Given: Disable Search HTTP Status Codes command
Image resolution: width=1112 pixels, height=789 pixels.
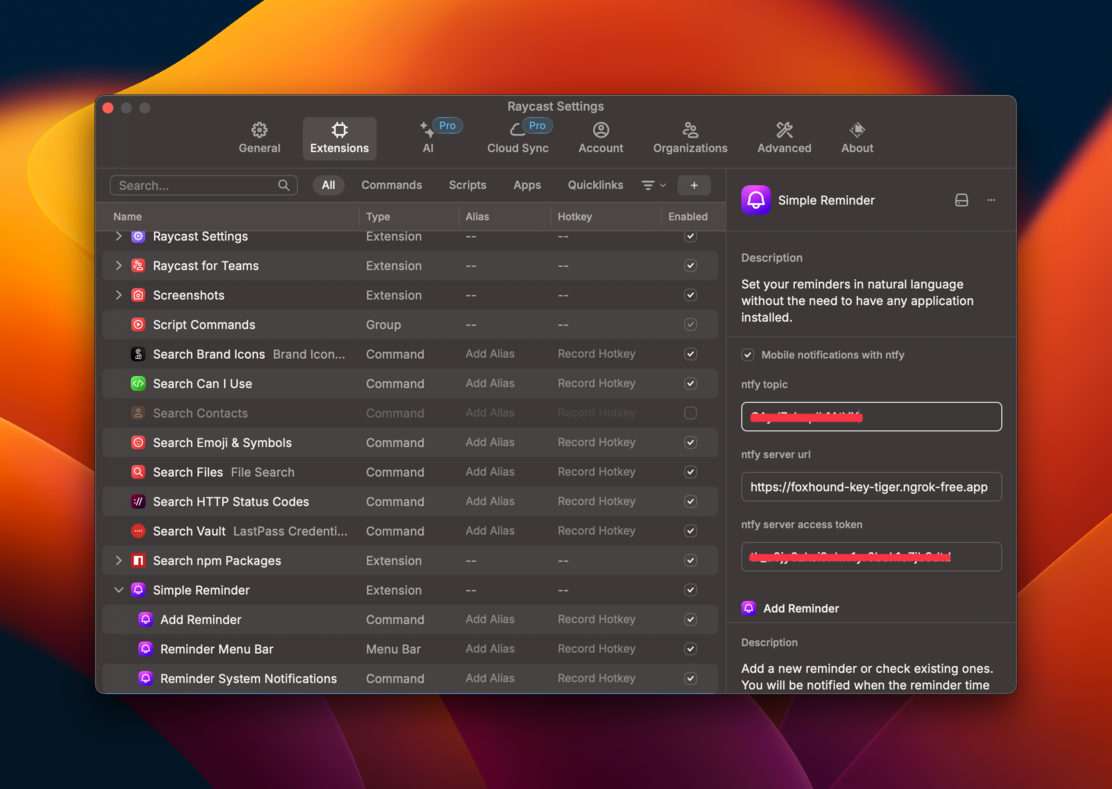Looking at the screenshot, I should [690, 502].
